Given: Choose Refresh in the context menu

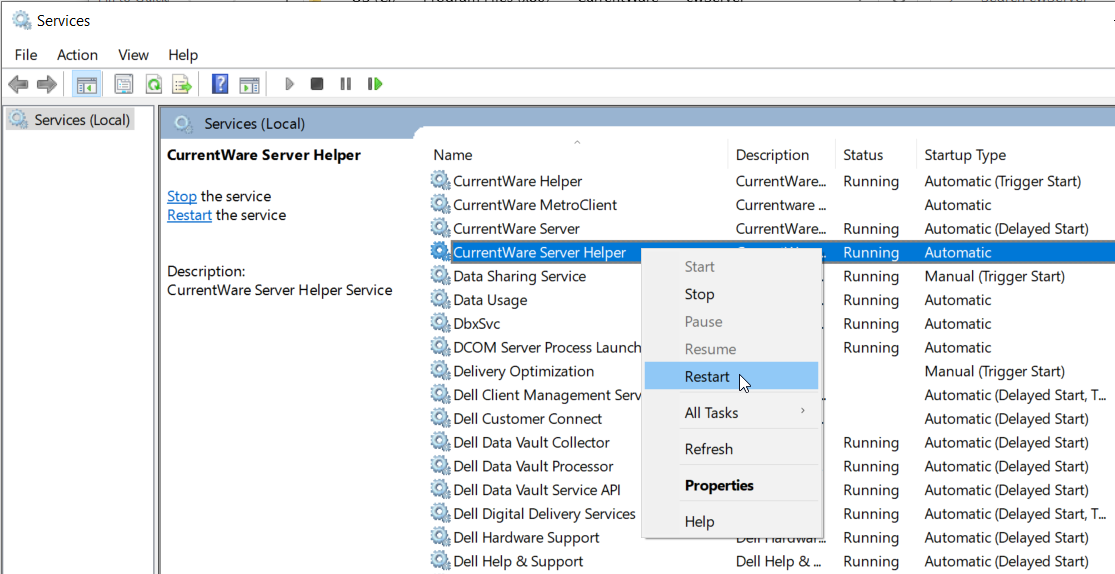Looking at the screenshot, I should coord(732,449).
